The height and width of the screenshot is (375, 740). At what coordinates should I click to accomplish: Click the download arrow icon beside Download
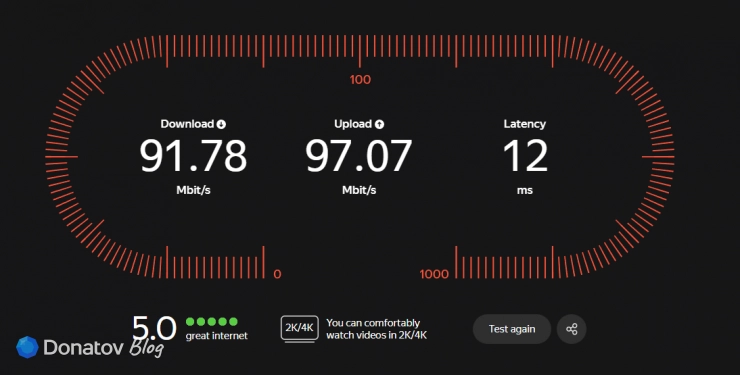tap(221, 124)
